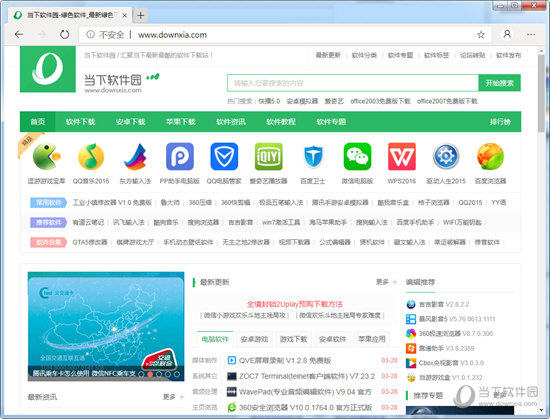Open the GTA5修改器 collection link

(x=90, y=242)
